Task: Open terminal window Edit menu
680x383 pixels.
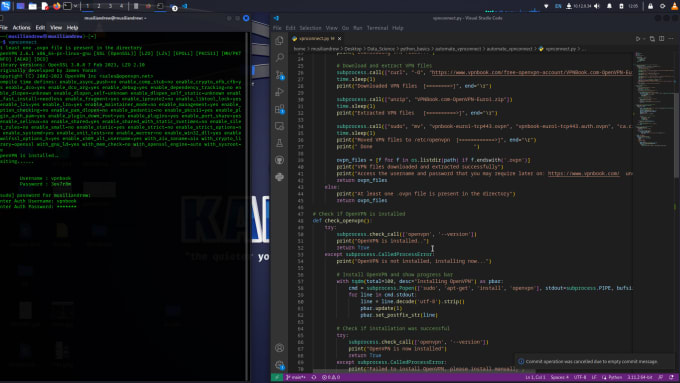Action: coord(40,27)
